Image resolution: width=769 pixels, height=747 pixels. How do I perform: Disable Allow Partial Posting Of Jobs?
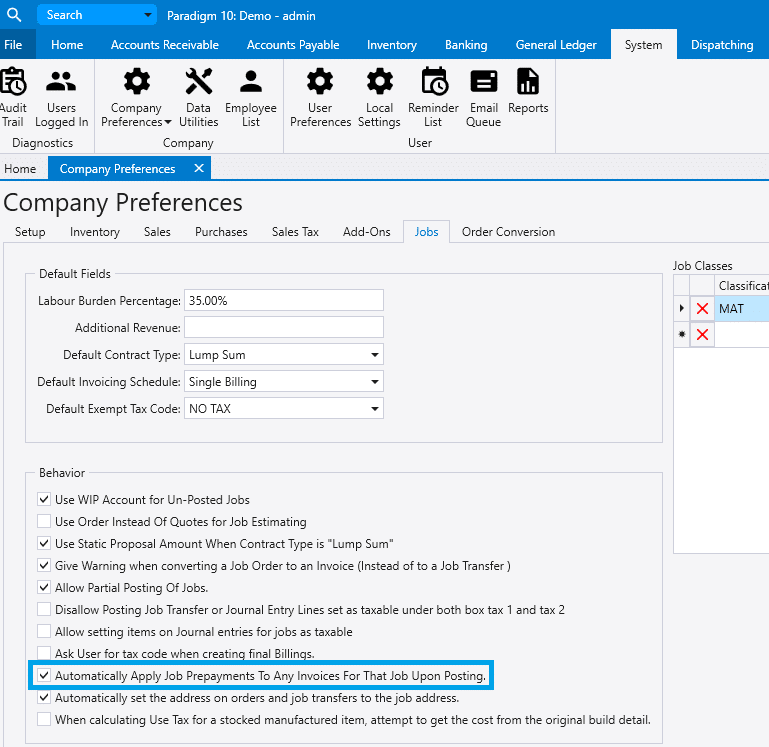(x=44, y=587)
